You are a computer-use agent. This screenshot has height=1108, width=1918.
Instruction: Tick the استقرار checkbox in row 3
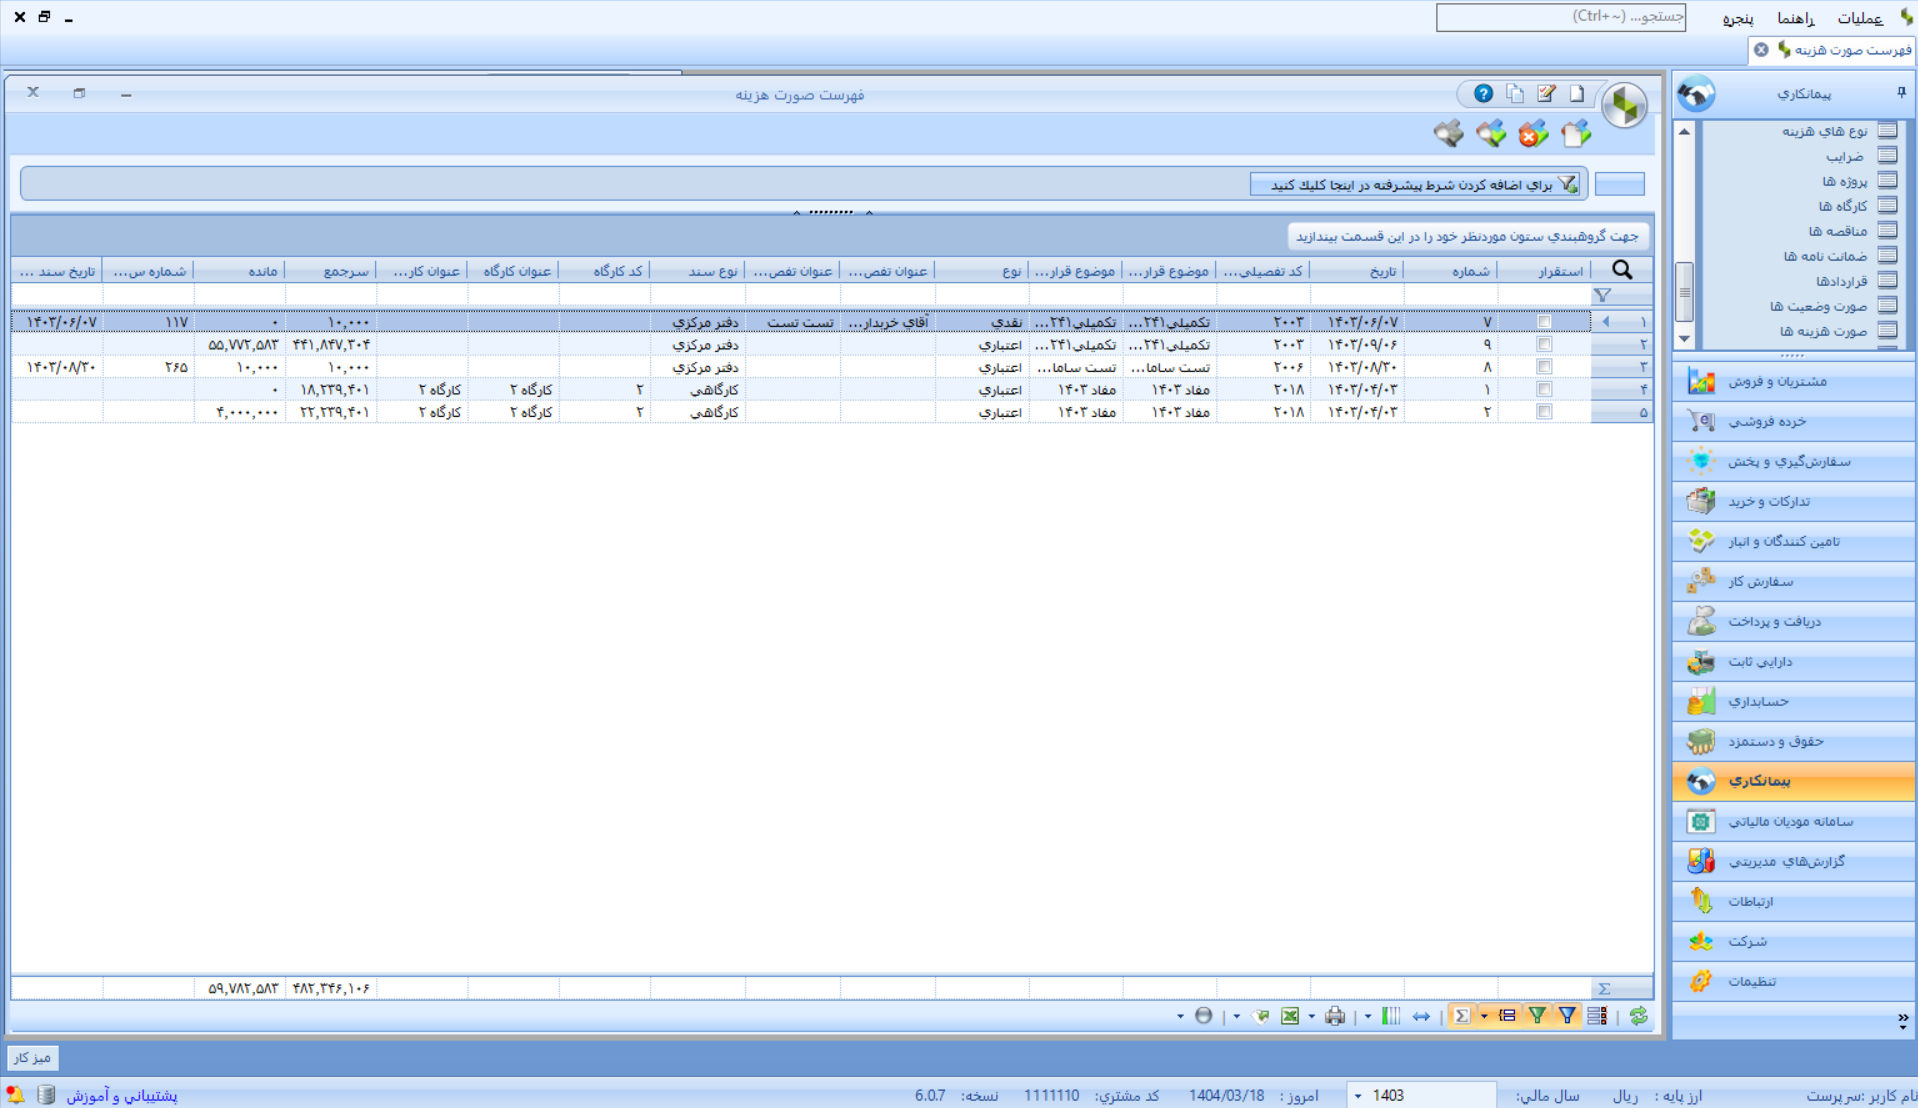tap(1544, 367)
